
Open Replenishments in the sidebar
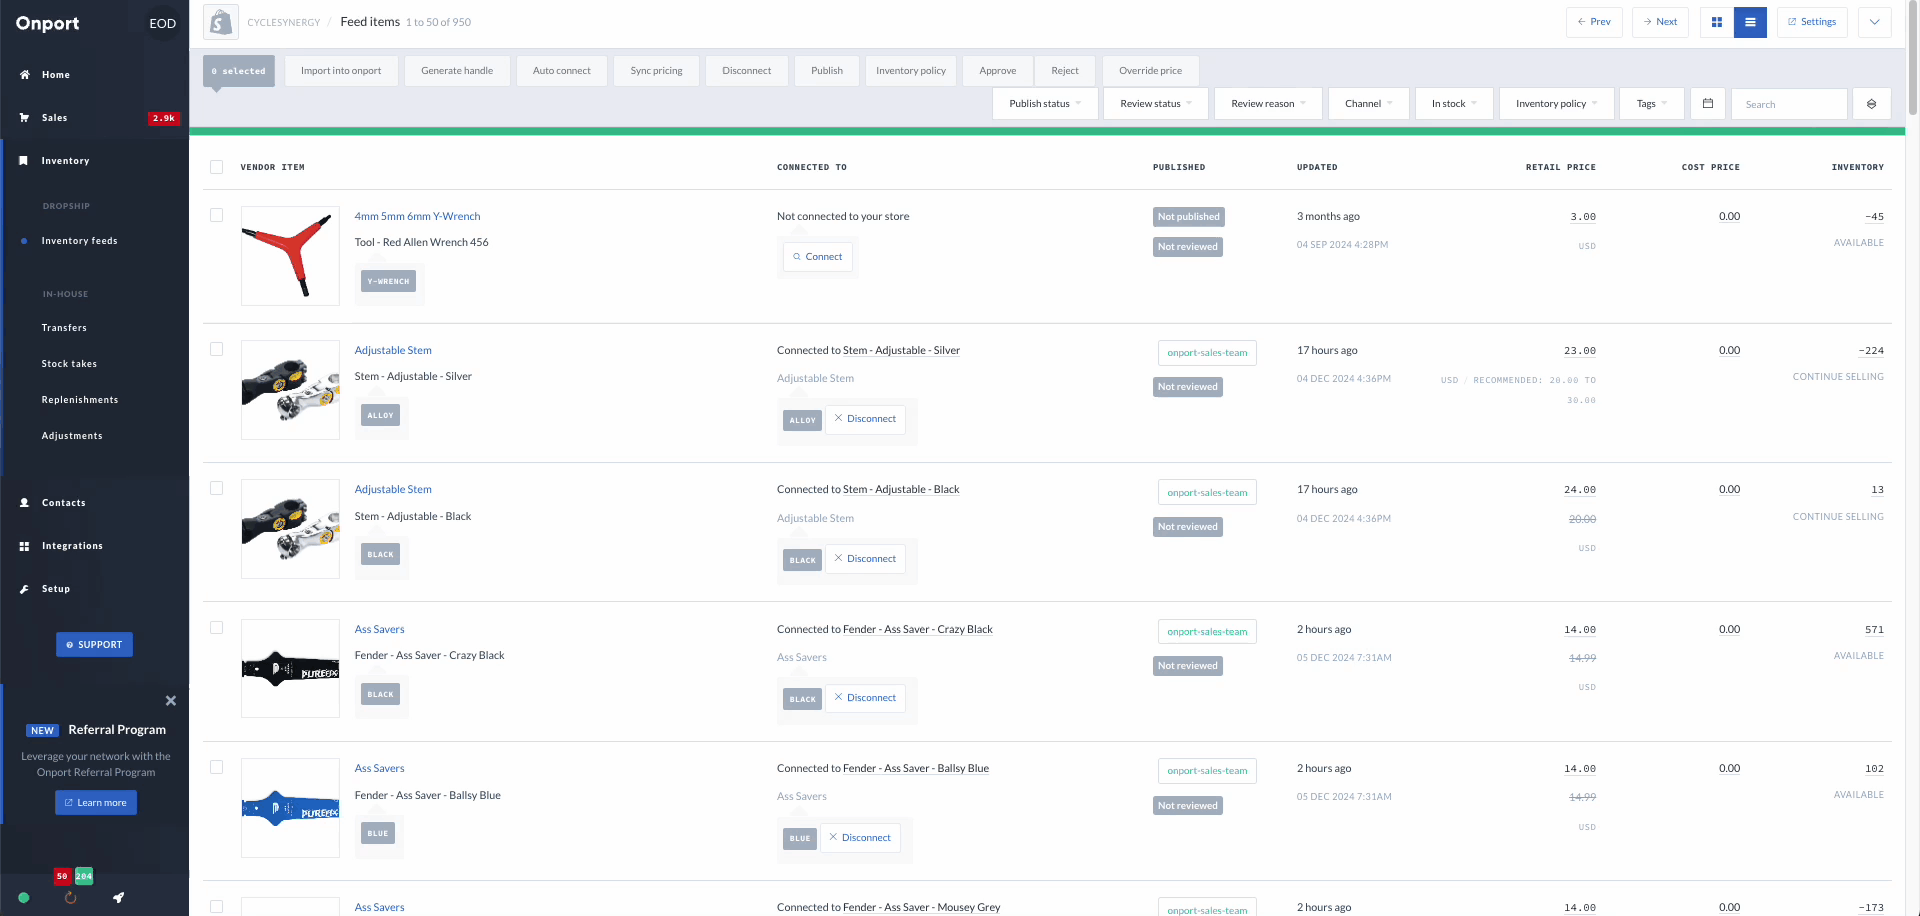(80, 400)
